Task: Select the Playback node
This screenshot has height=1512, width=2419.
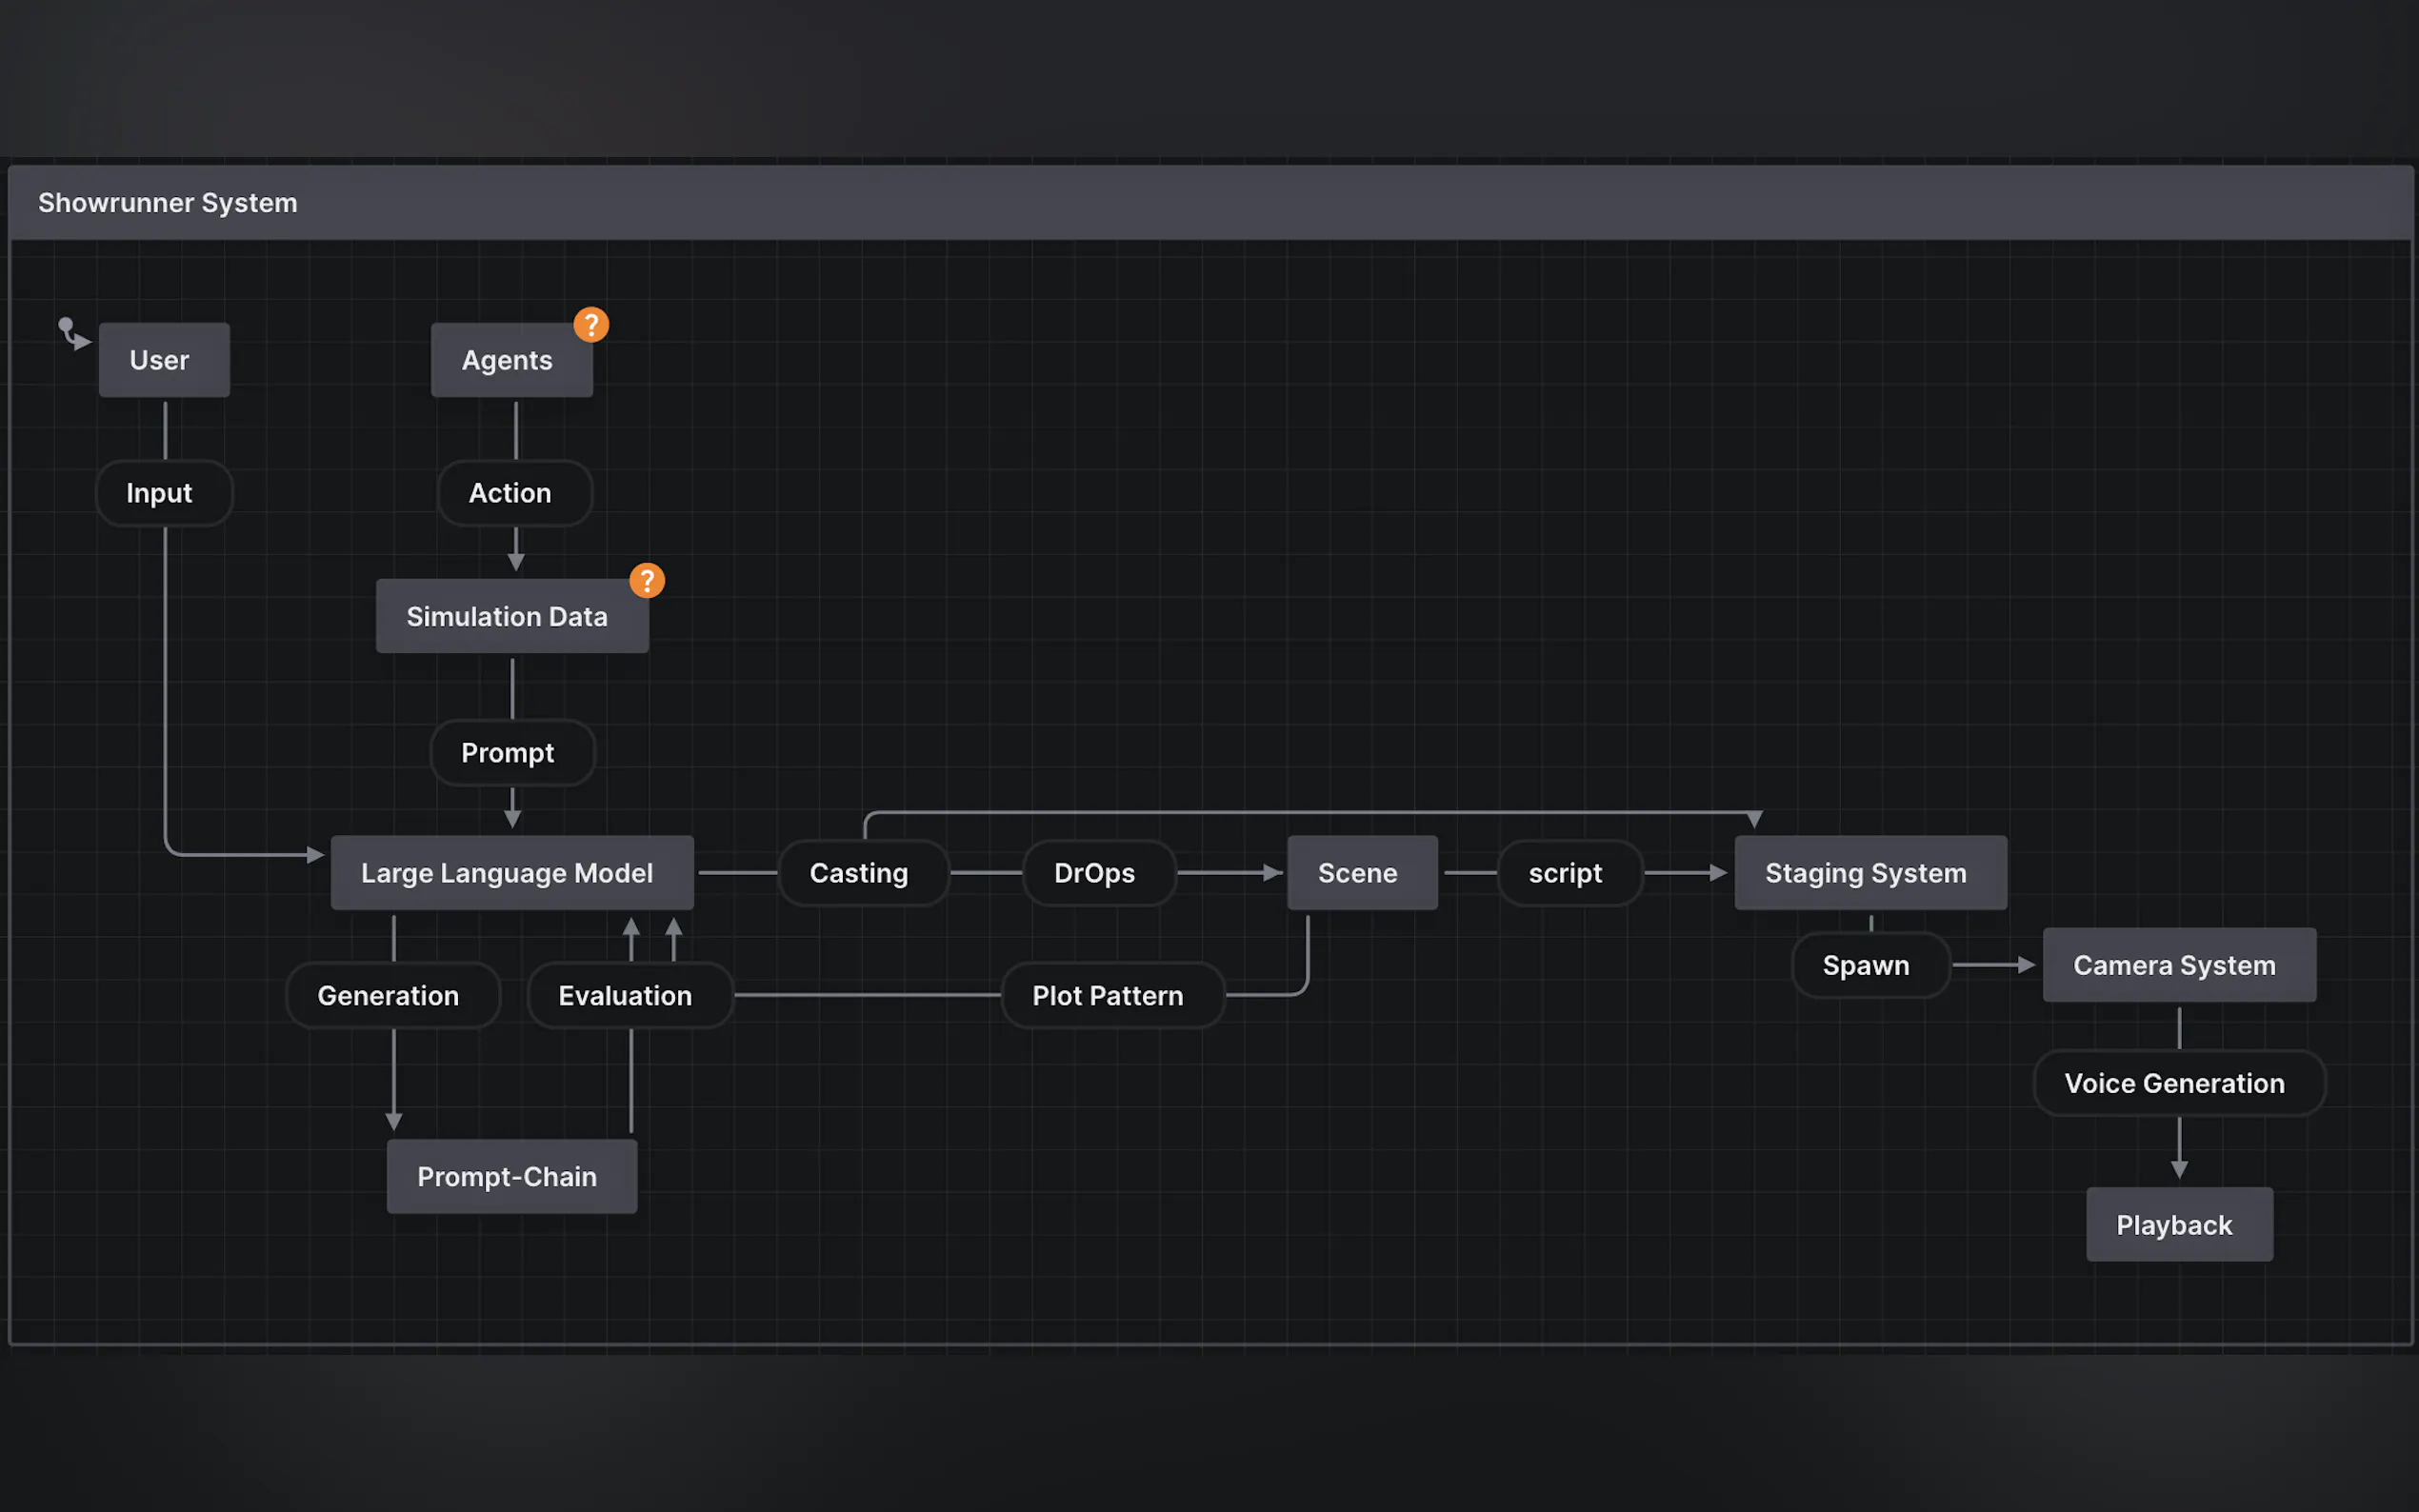Action: tap(2178, 1225)
